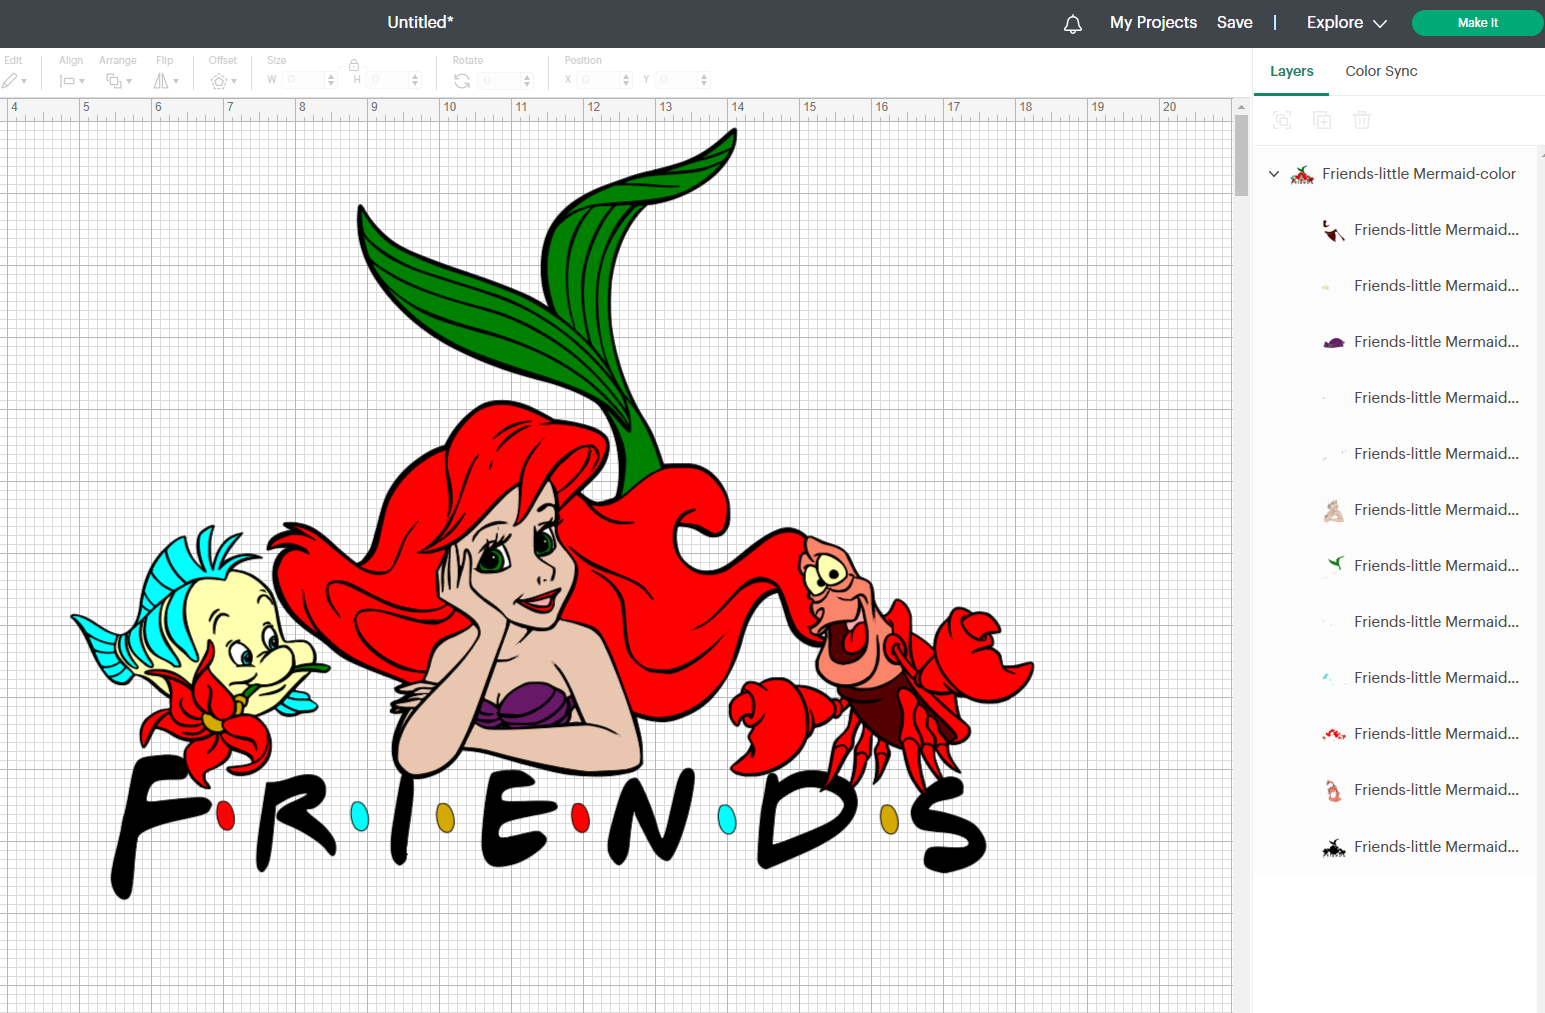
Task: Click the Delete trash icon in Layers panel
Action: click(x=1362, y=120)
